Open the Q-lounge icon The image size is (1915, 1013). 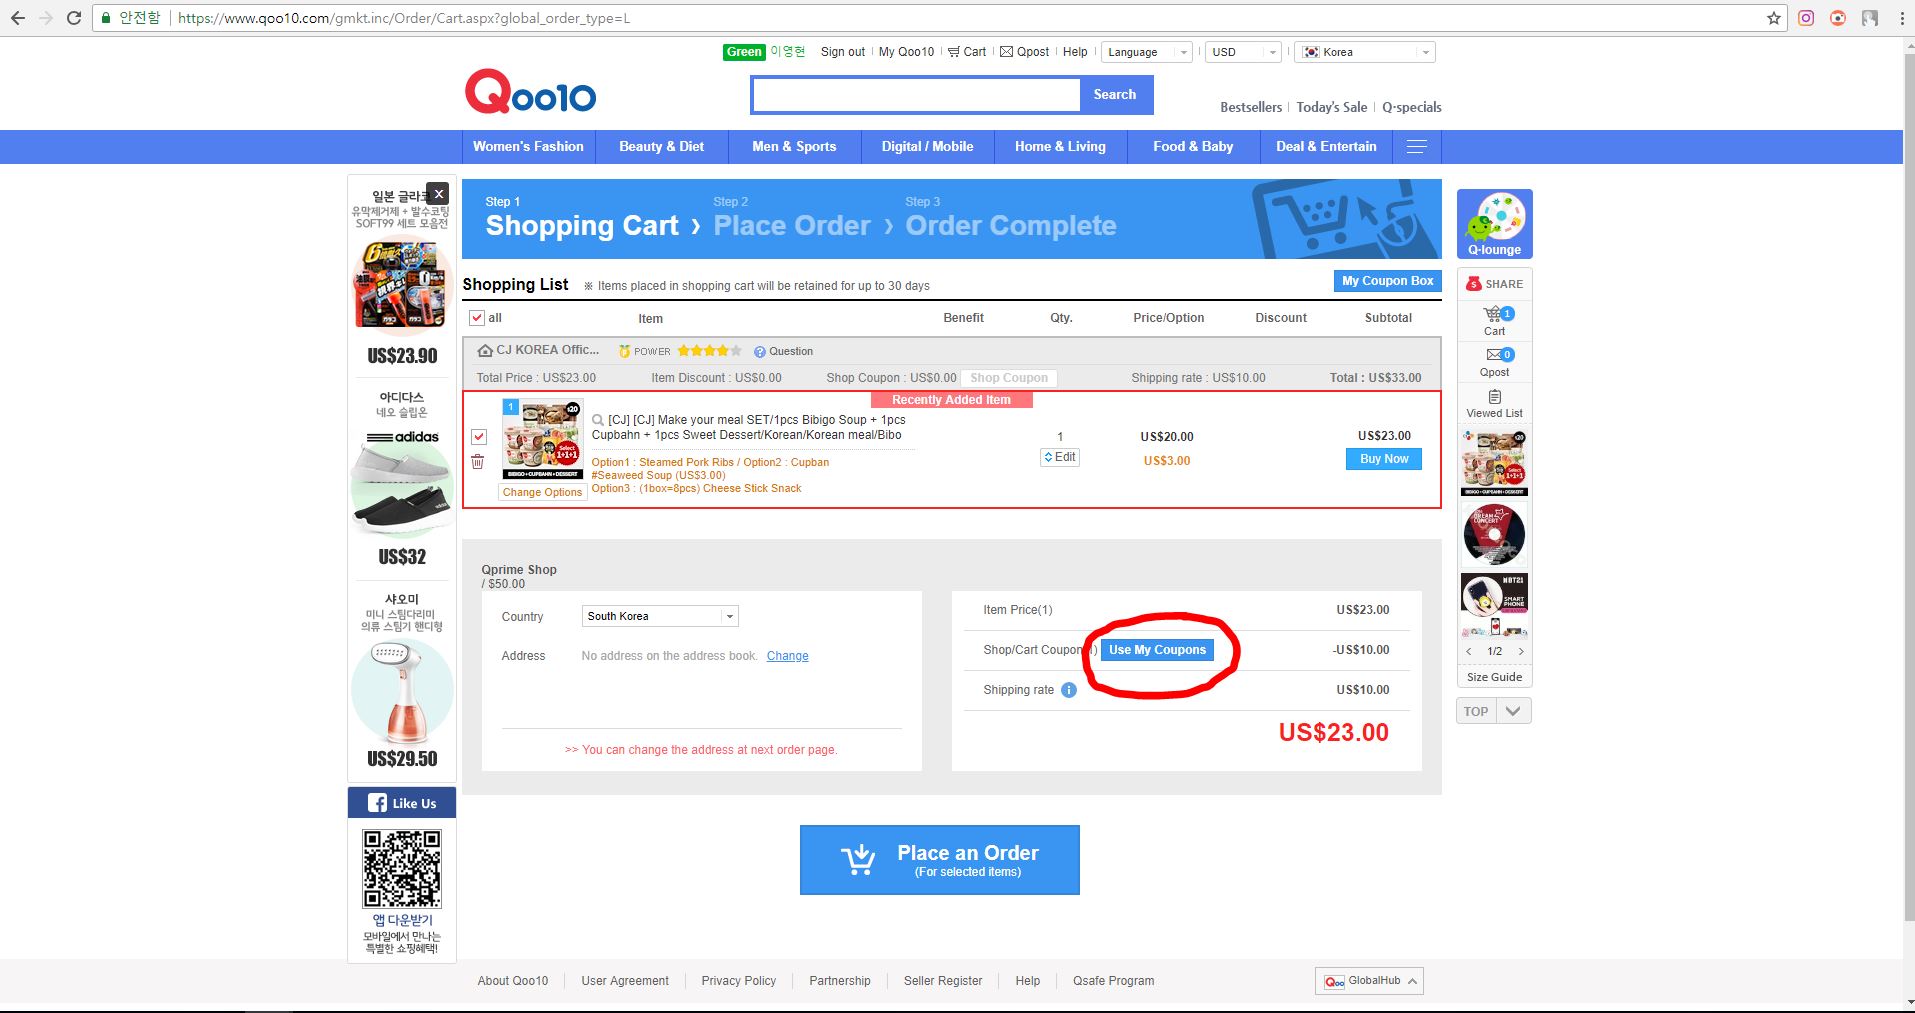coord(1494,224)
